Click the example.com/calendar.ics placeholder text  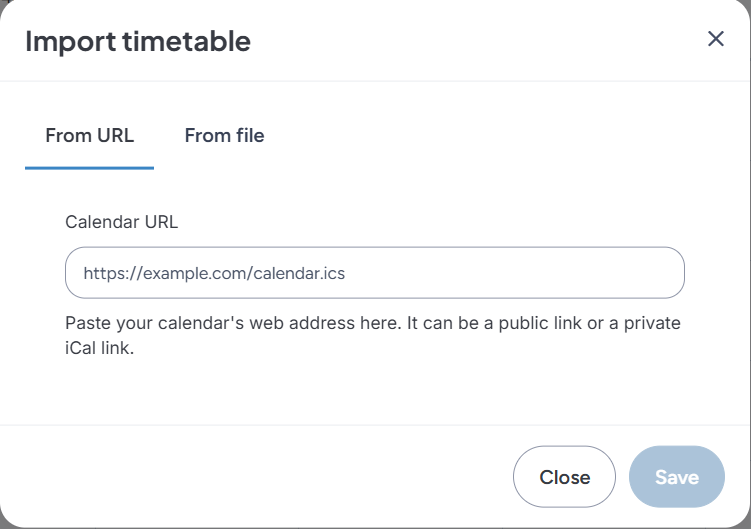[x=214, y=273]
